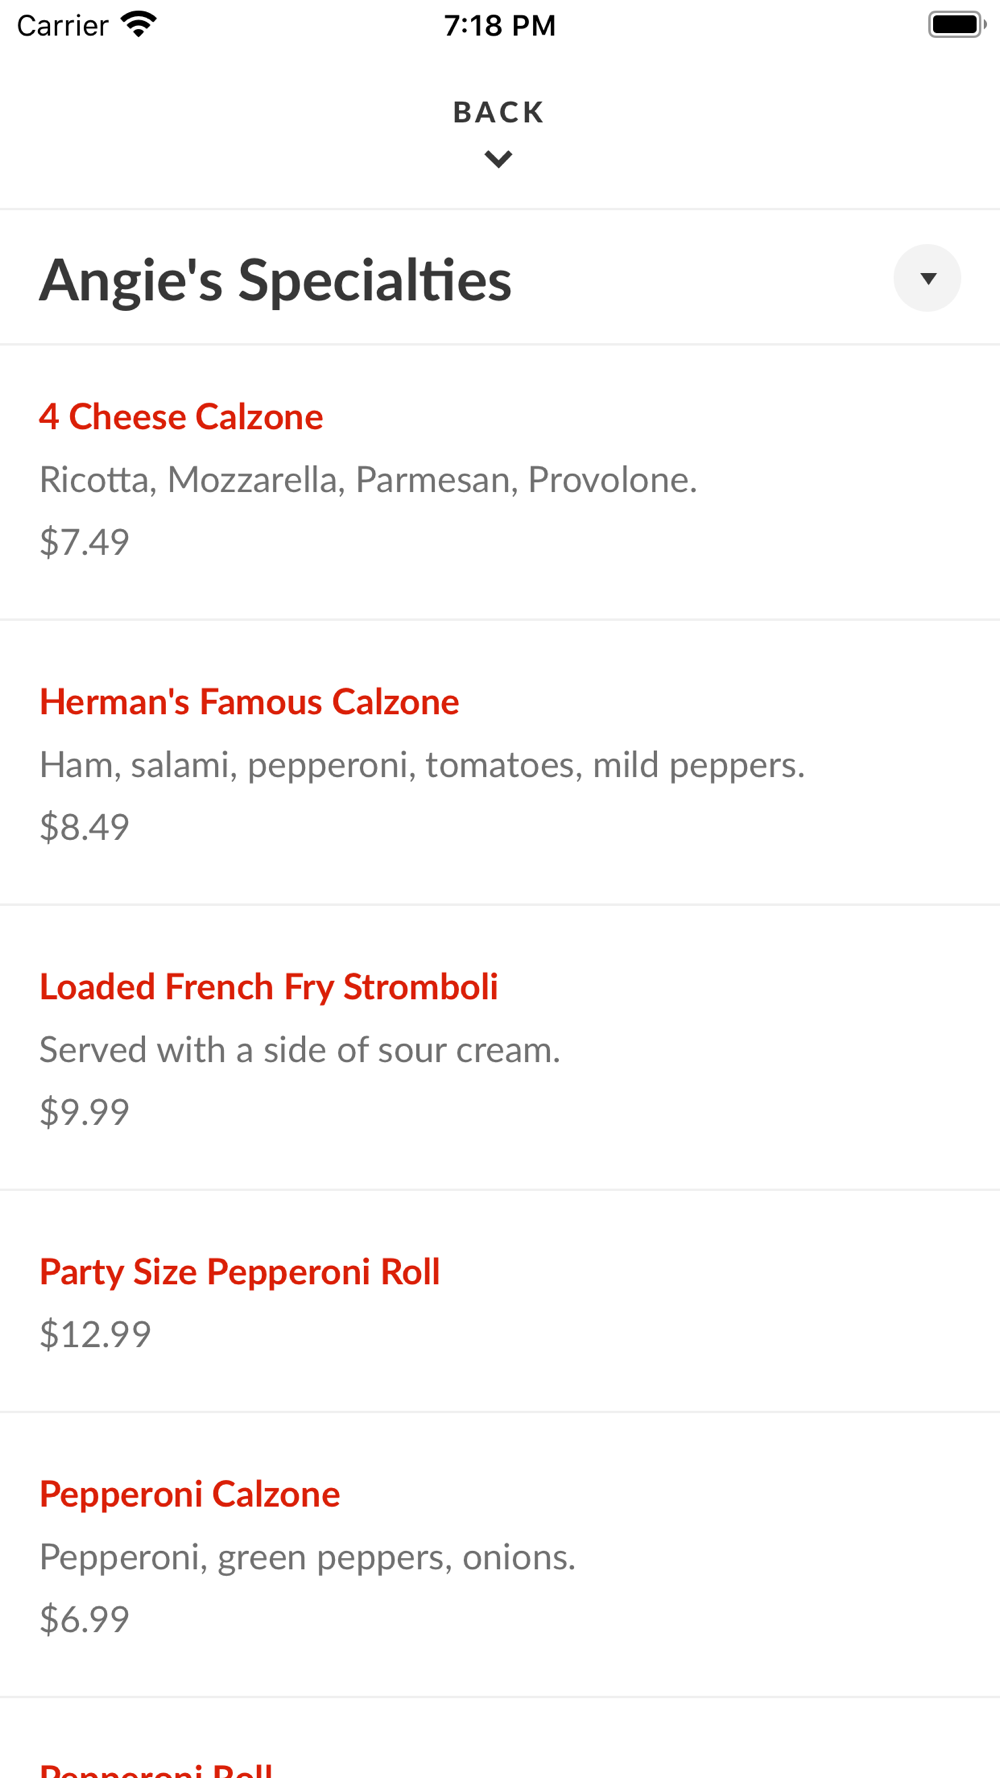Tap the $9.99 Stromboli price
This screenshot has height=1778, width=1000.
pos(84,1112)
